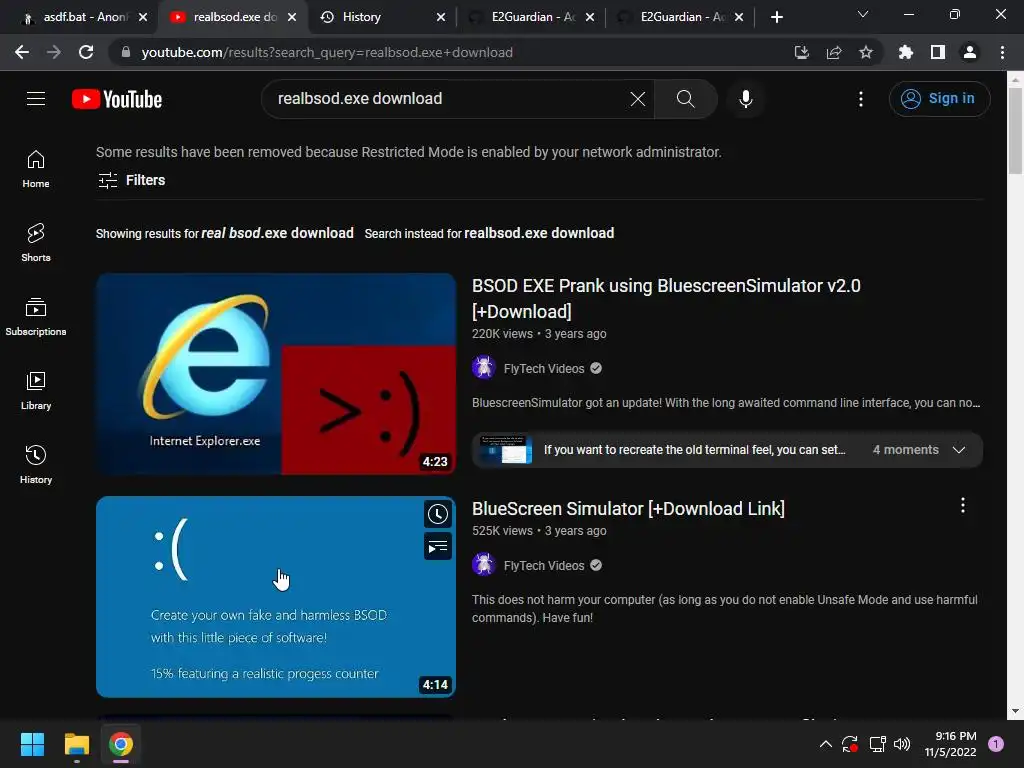The image size is (1024, 768).
Task: Open Subscriptions in the sidebar
Action: click(36, 317)
